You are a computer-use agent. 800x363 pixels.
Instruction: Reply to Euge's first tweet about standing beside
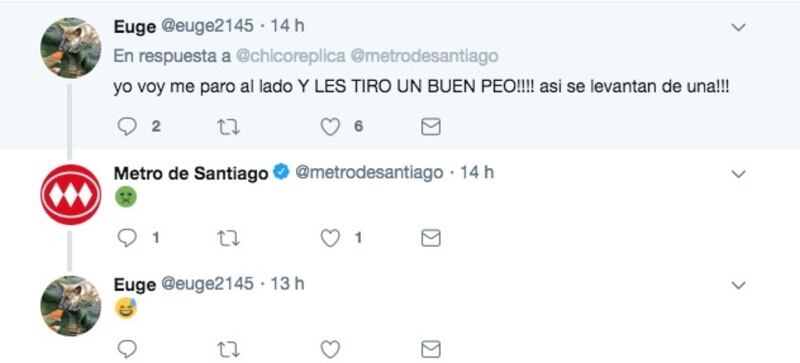pyautogui.click(x=127, y=127)
